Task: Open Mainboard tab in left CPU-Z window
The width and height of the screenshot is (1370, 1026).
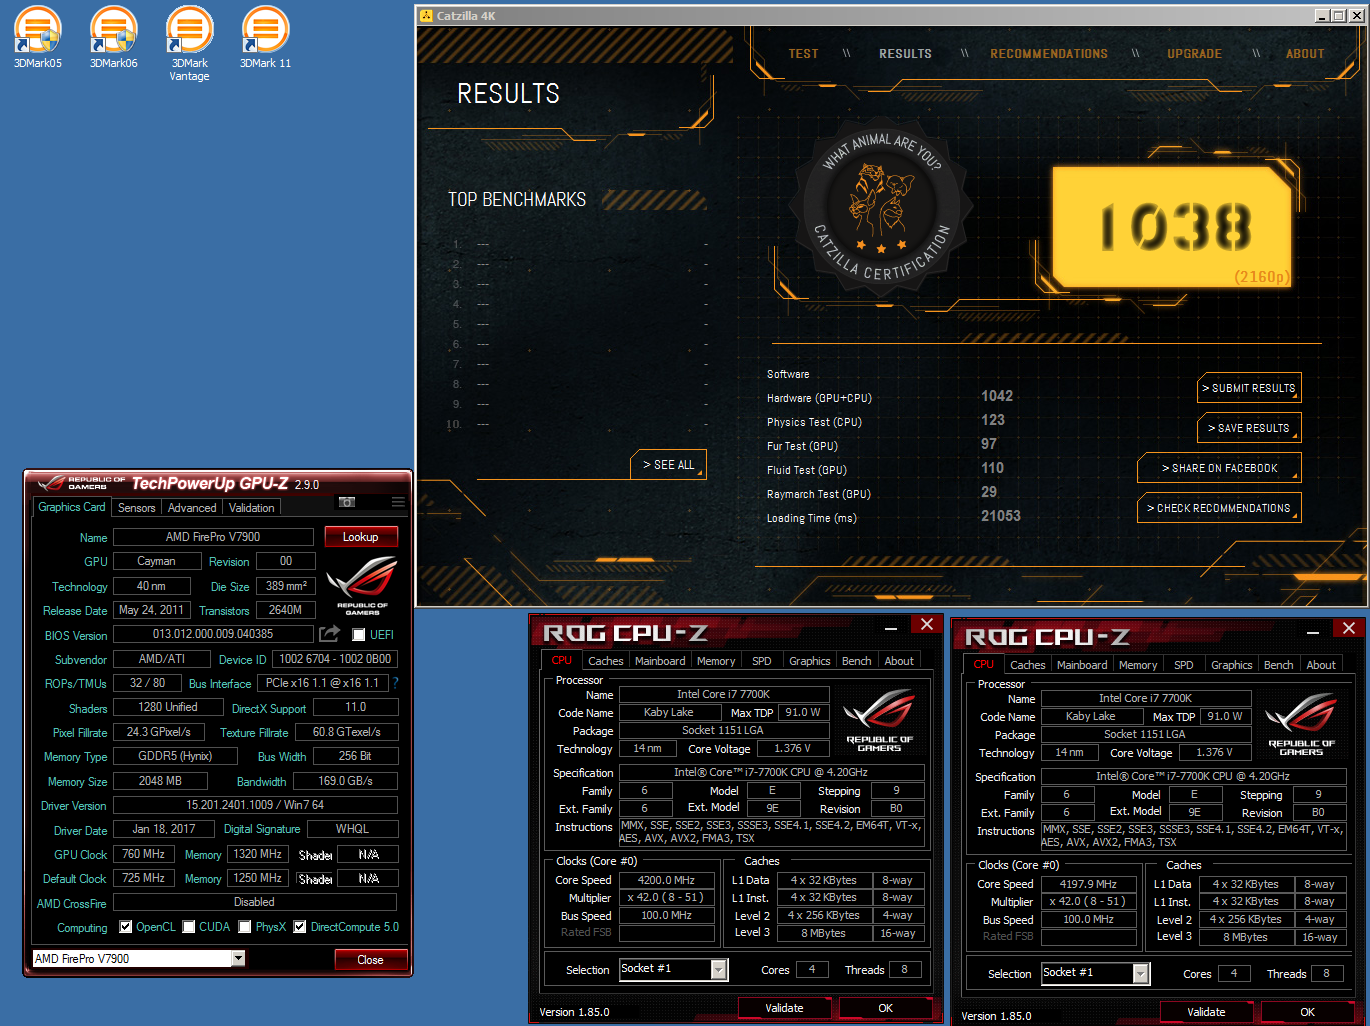Action: pyautogui.click(x=660, y=661)
